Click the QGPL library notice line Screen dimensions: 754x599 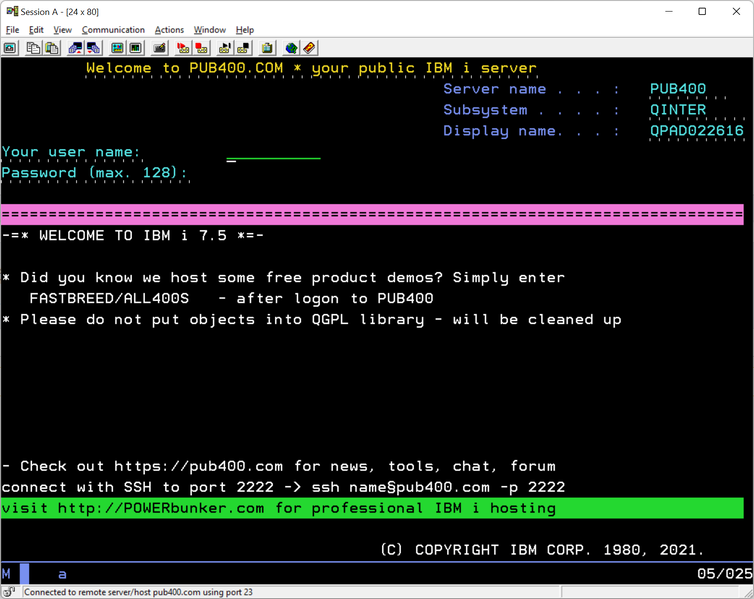click(311, 320)
